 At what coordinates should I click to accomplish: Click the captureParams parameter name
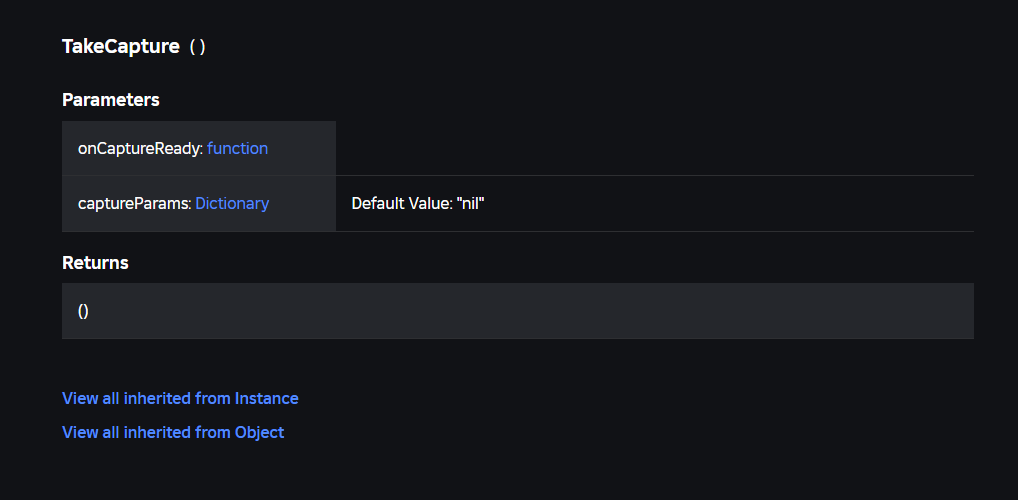[132, 203]
